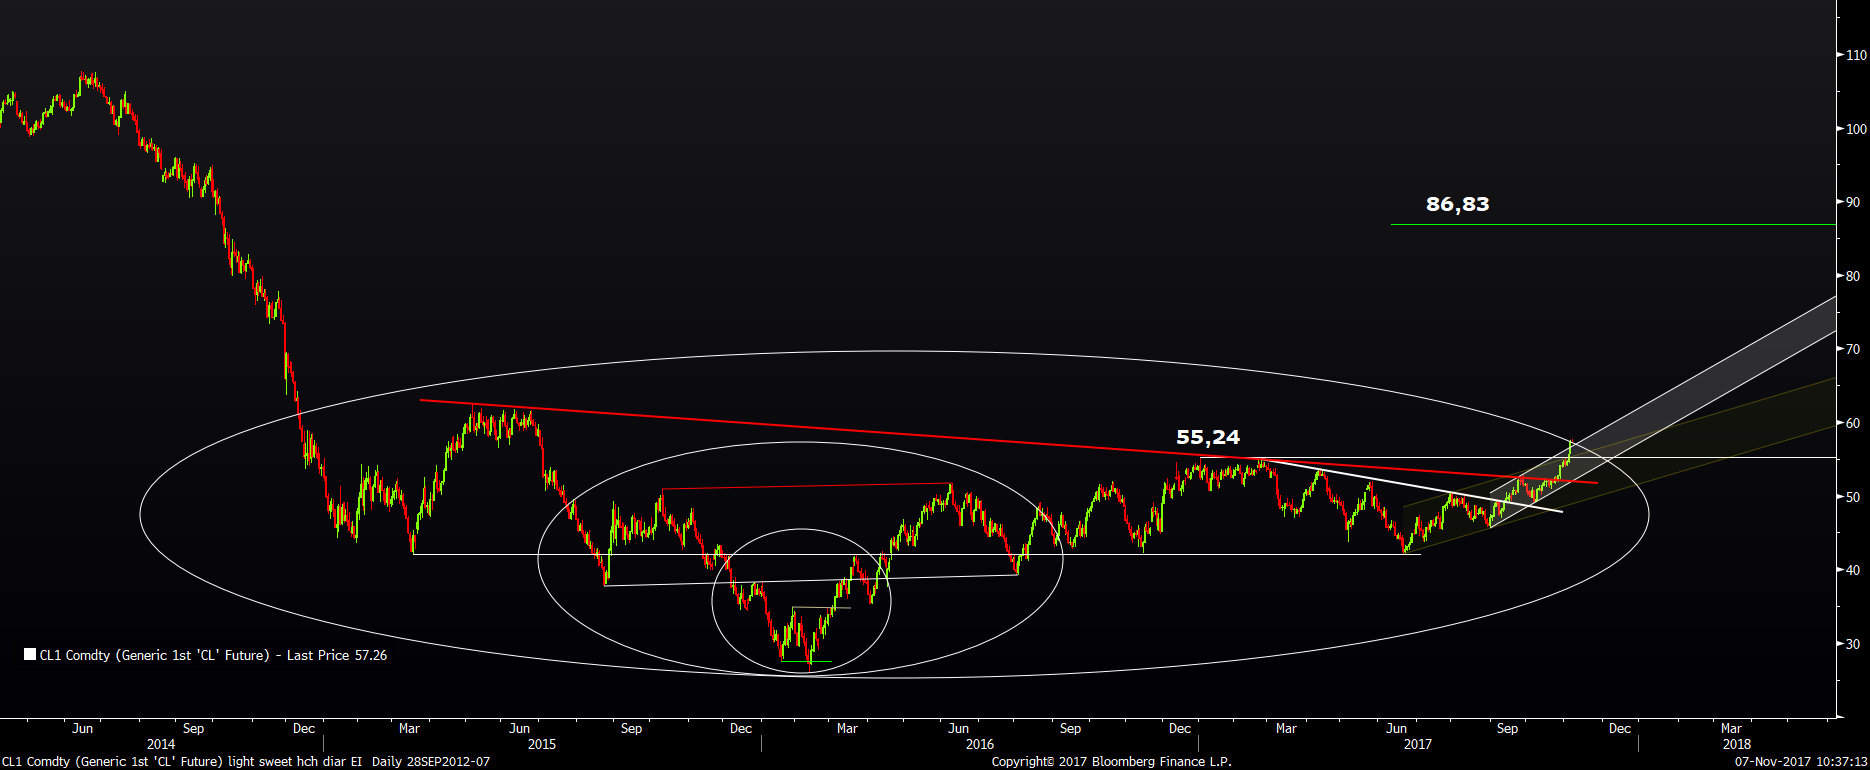The width and height of the screenshot is (1870, 770).
Task: Click the '55,24' breakout level annotation
Action: pos(1208,437)
